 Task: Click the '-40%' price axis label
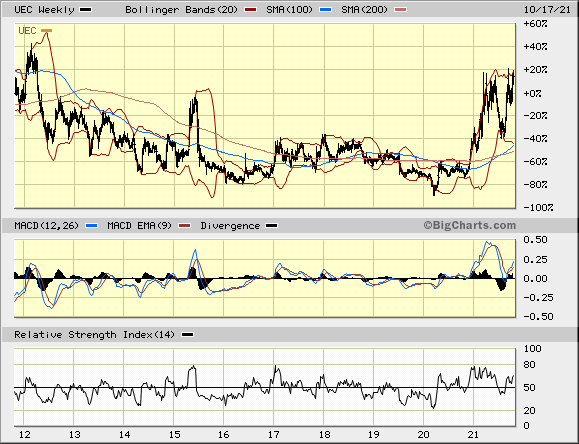click(535, 139)
